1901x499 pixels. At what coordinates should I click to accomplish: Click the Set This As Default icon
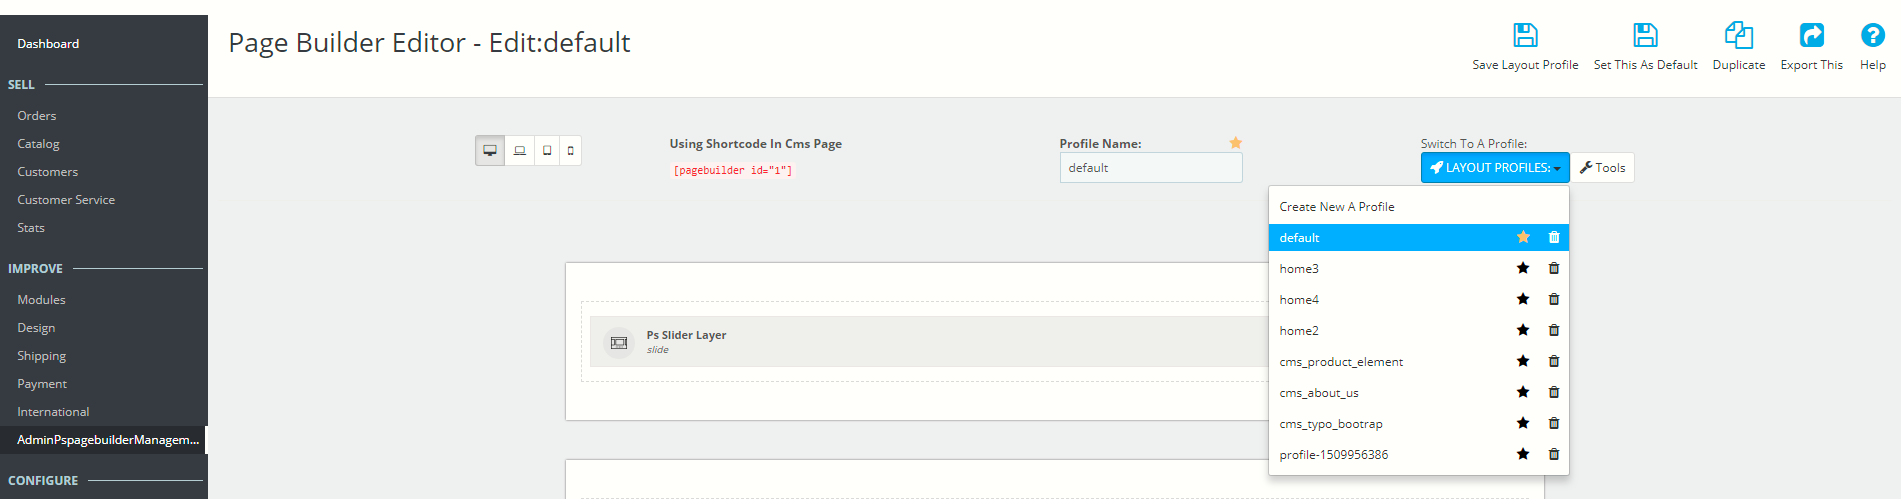coord(1645,36)
